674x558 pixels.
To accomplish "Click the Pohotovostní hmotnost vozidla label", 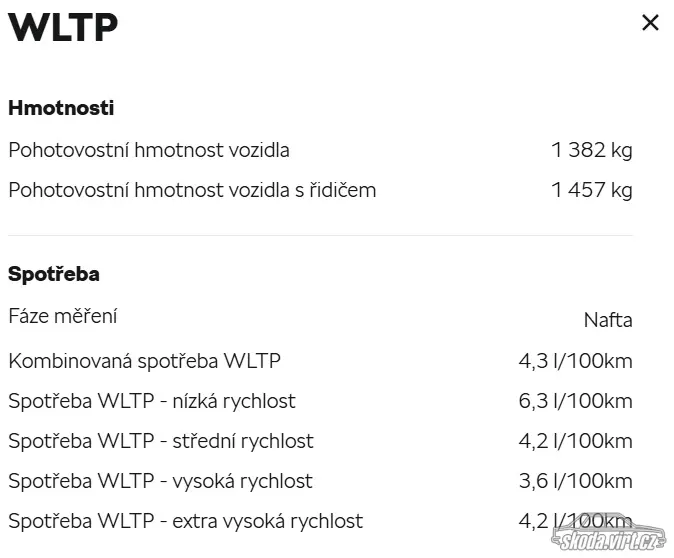I will (x=149, y=150).
